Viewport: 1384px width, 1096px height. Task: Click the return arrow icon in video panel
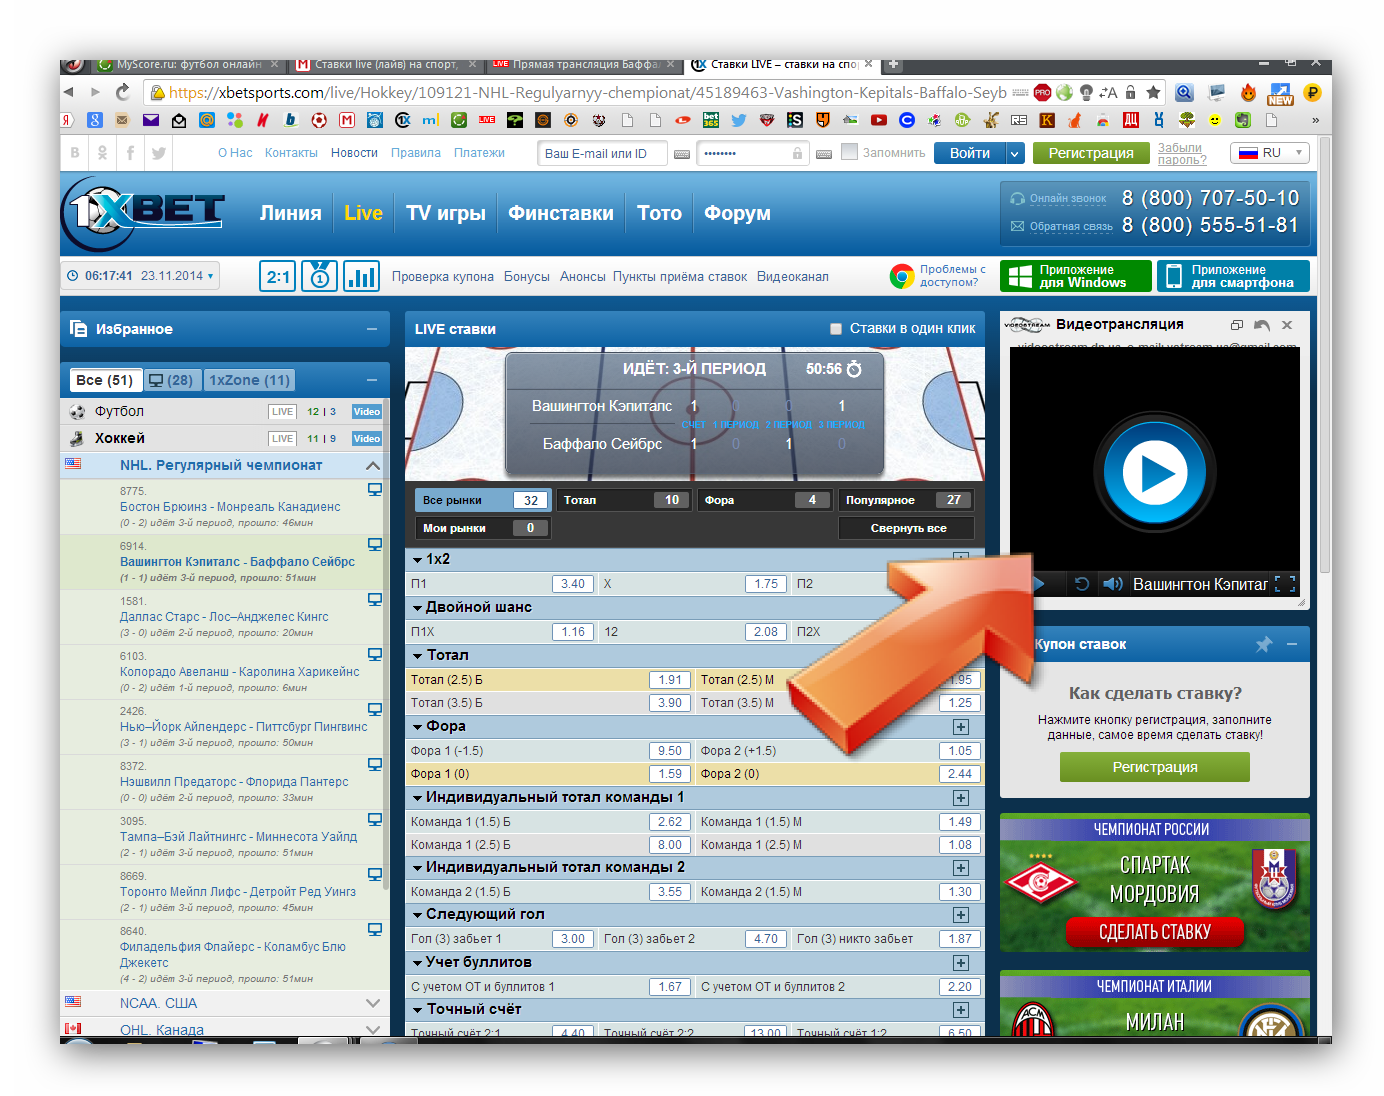[1262, 325]
